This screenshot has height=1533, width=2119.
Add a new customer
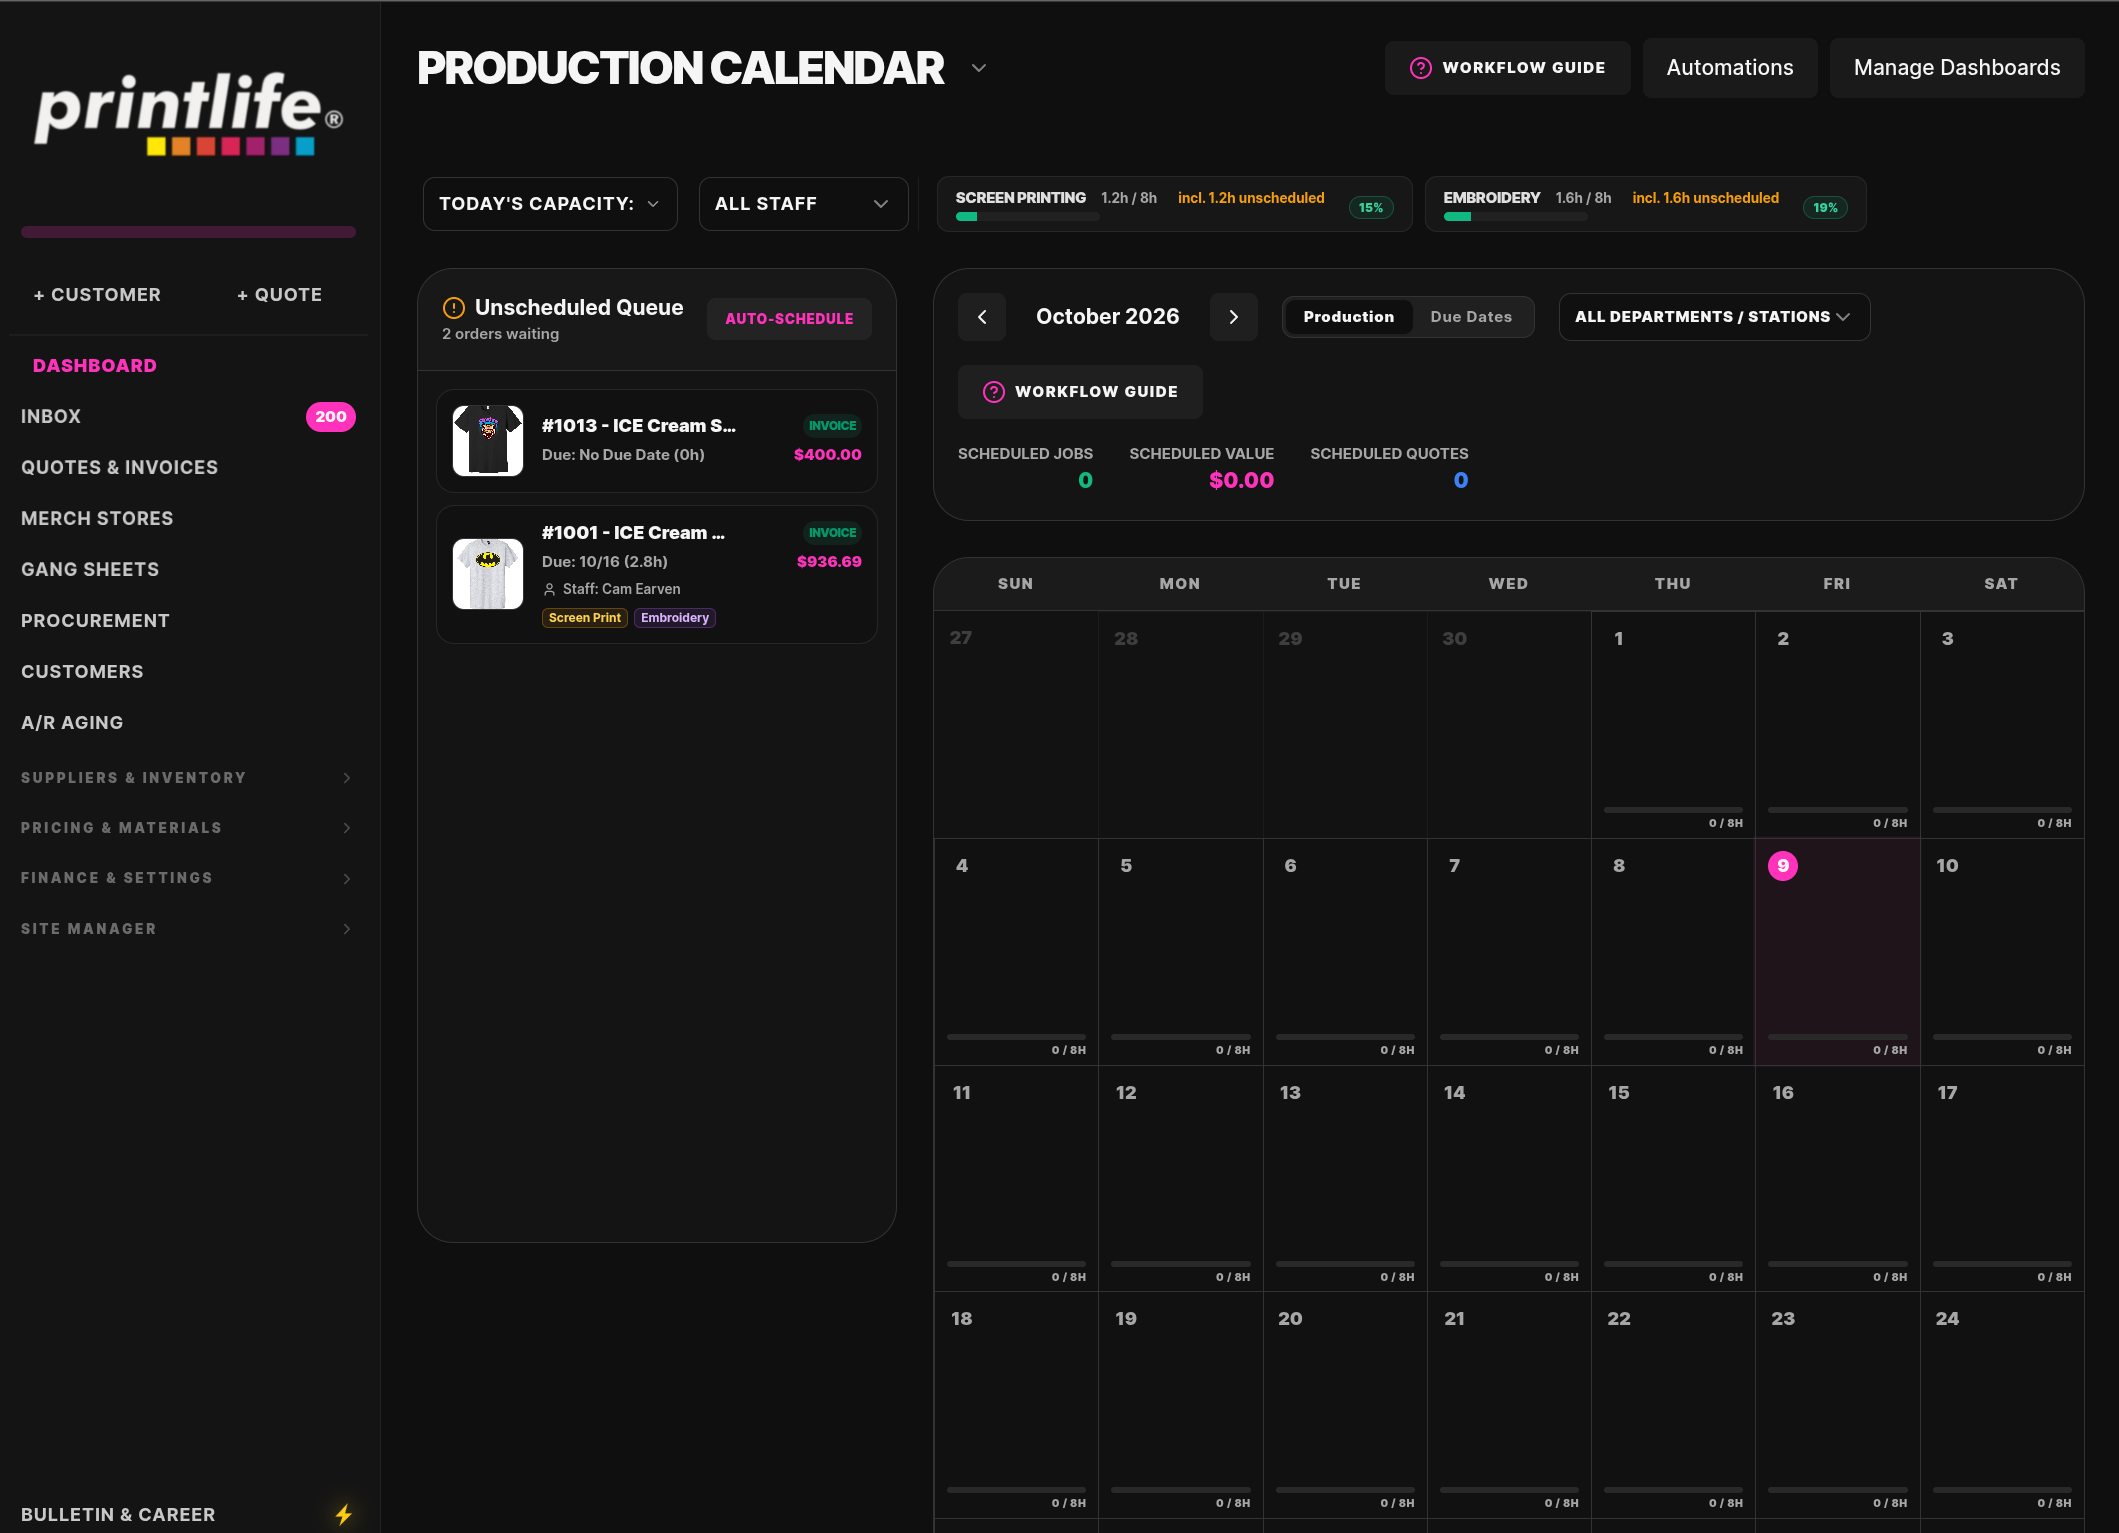pyautogui.click(x=97, y=295)
